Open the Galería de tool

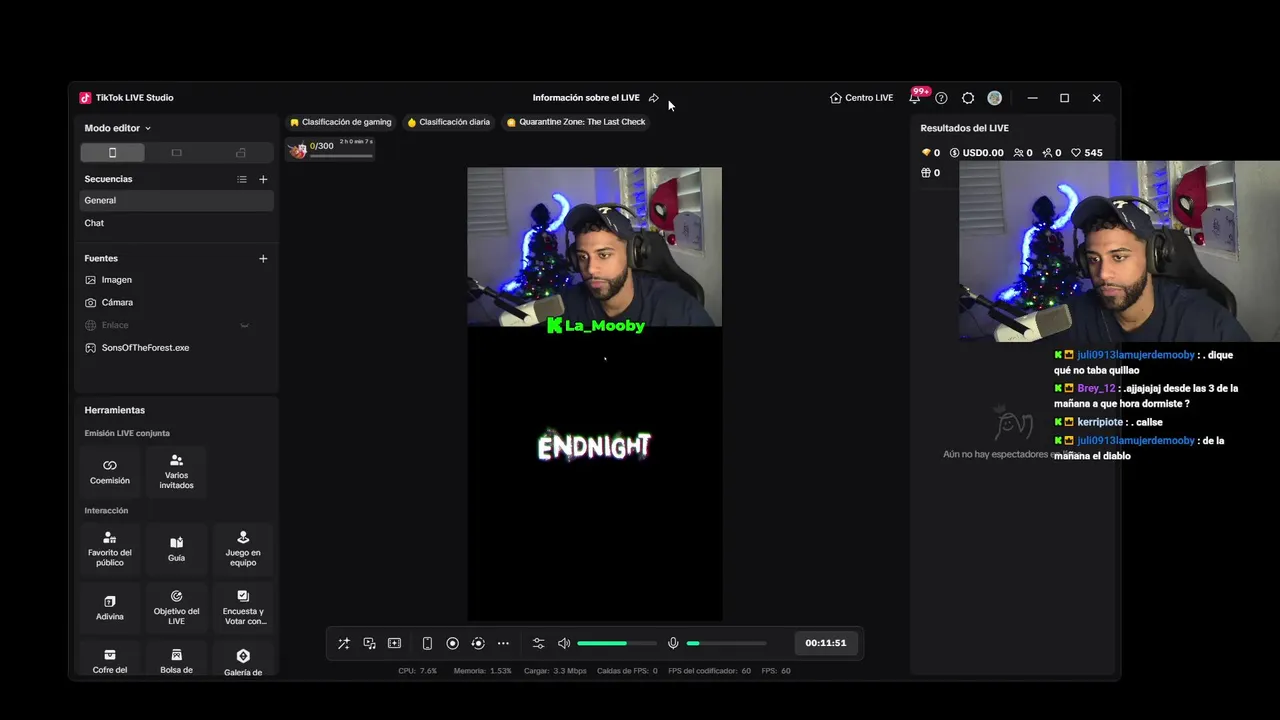click(243, 660)
